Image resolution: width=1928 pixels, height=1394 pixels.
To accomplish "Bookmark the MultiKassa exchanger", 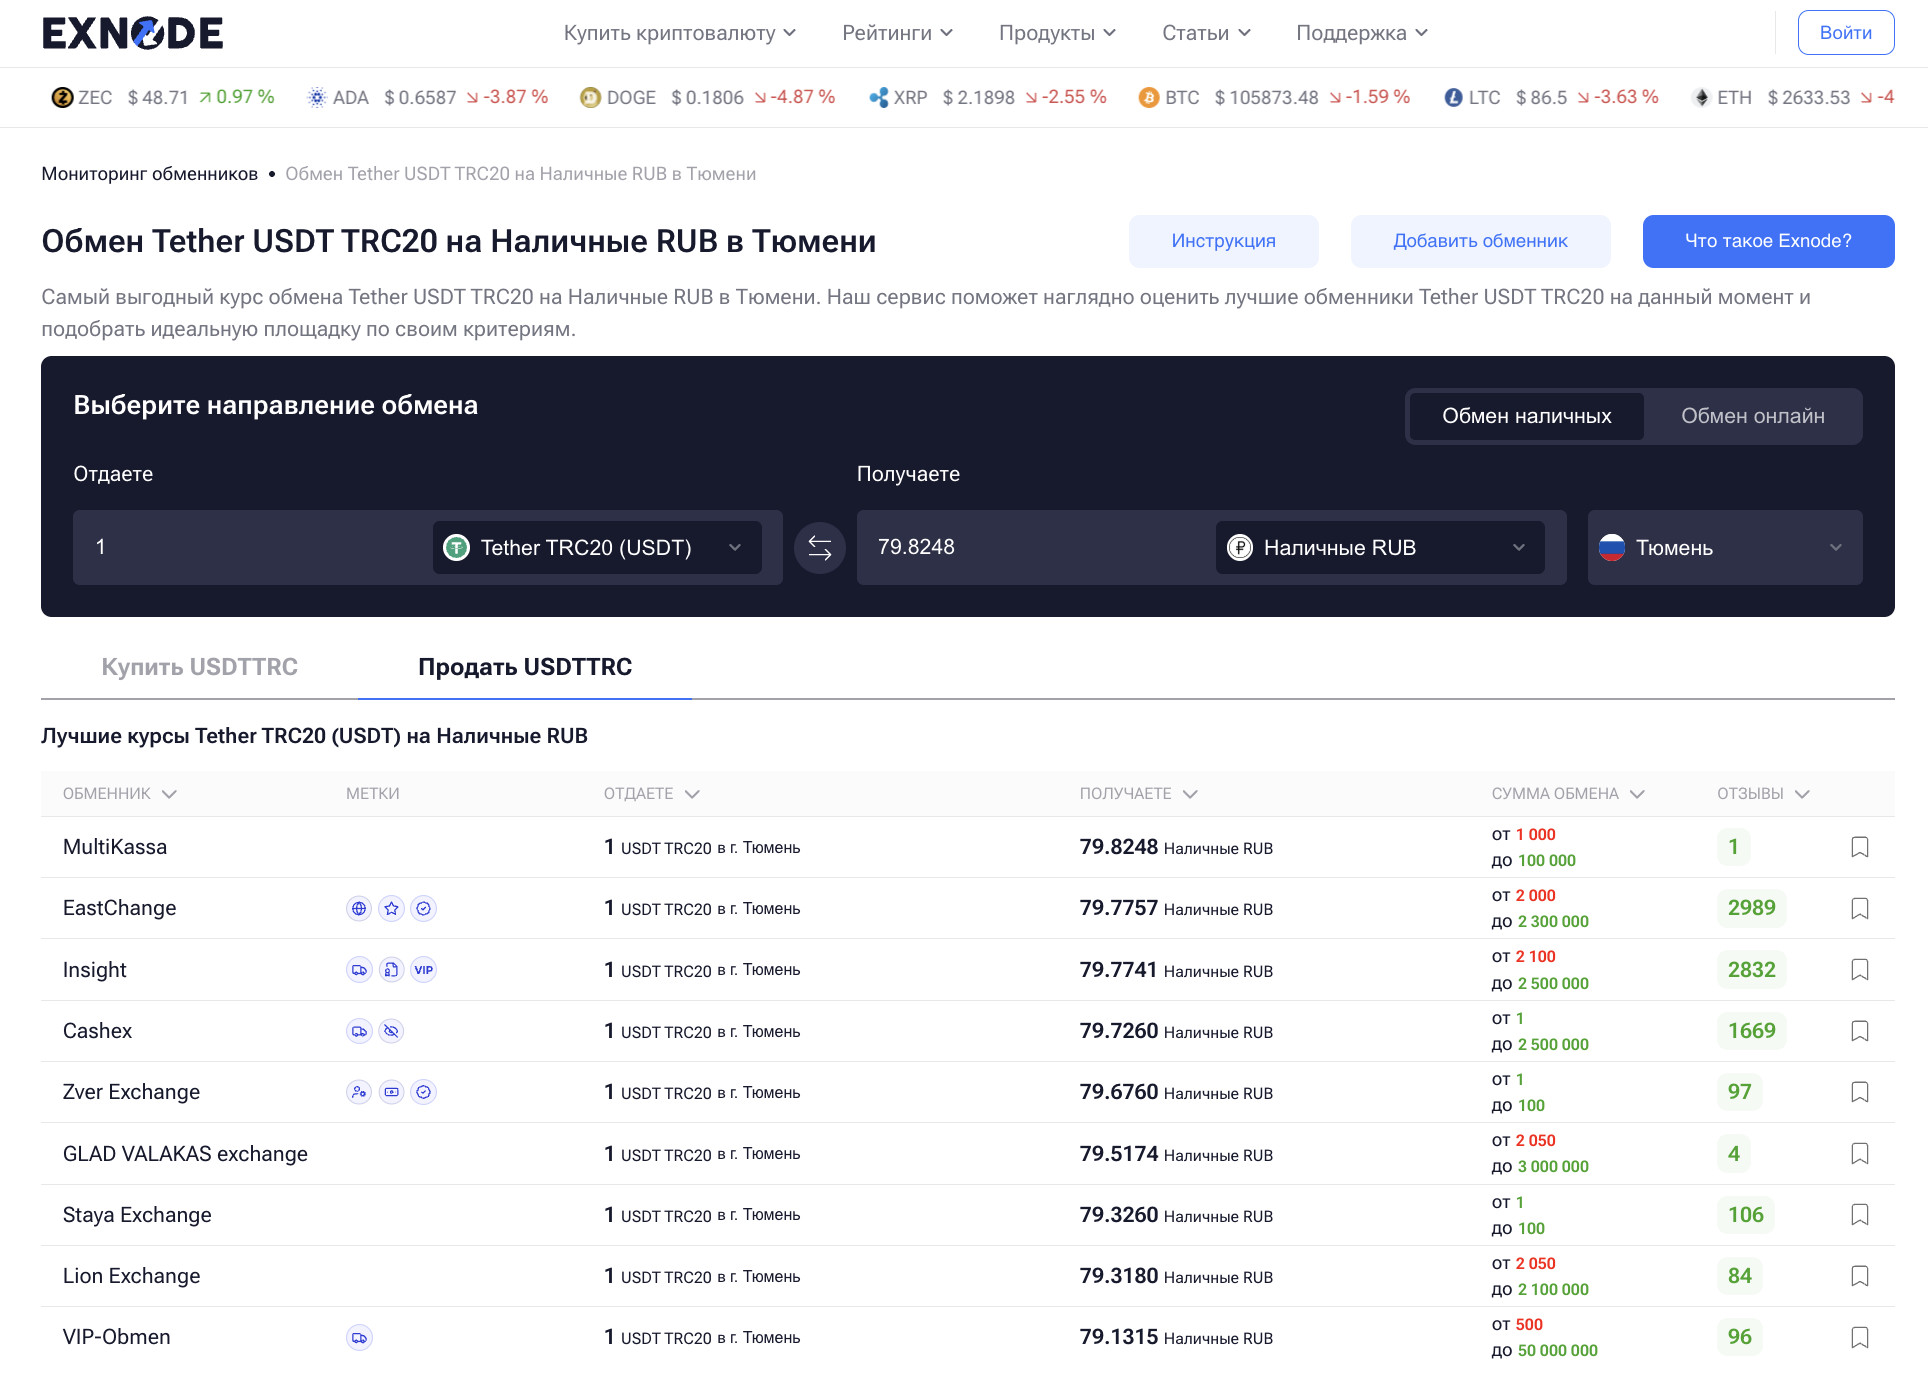I will click(1859, 847).
